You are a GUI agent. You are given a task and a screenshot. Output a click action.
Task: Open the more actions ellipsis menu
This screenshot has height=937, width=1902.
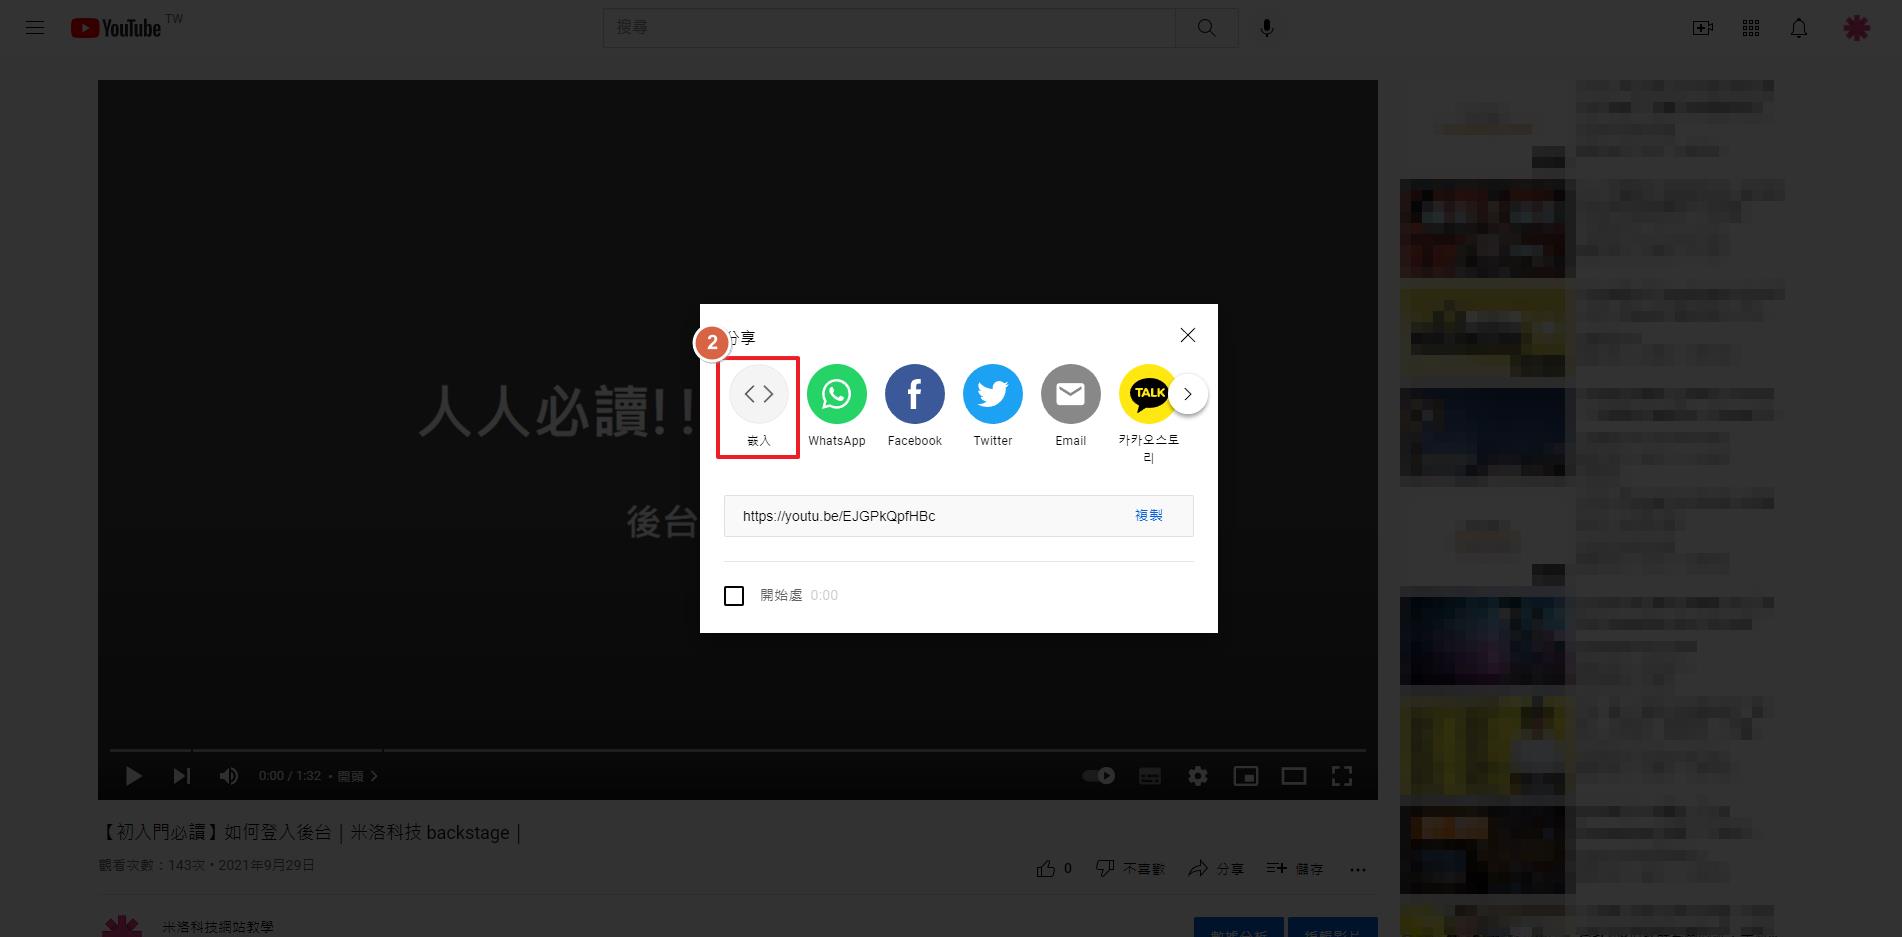(1357, 869)
